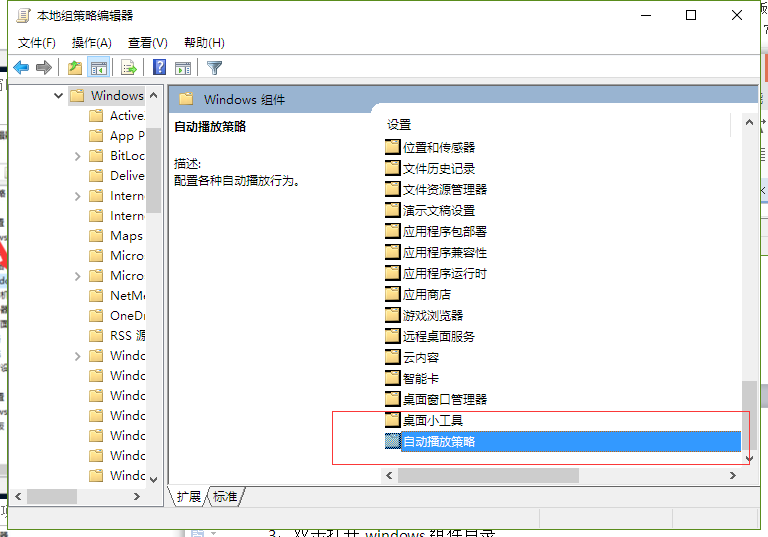Expand the BitLoc tree node

click(x=77, y=156)
